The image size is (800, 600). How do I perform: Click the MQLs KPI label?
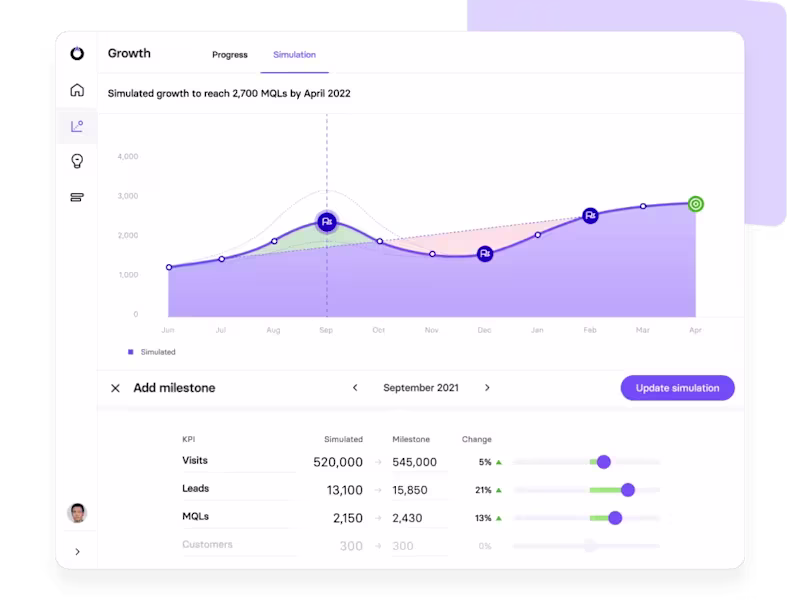coord(195,516)
